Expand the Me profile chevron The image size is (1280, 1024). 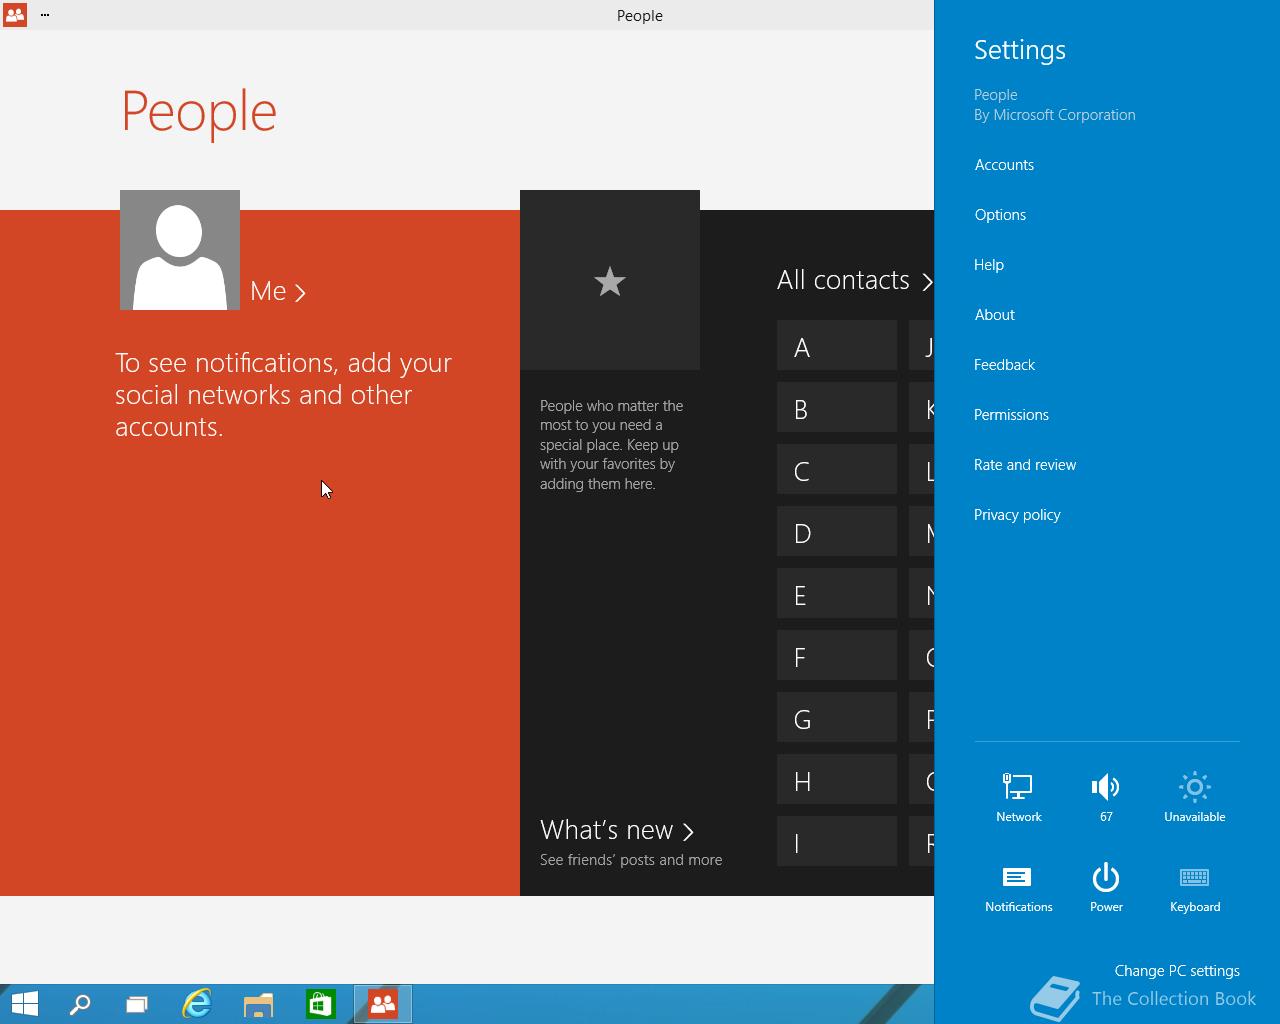[300, 292]
